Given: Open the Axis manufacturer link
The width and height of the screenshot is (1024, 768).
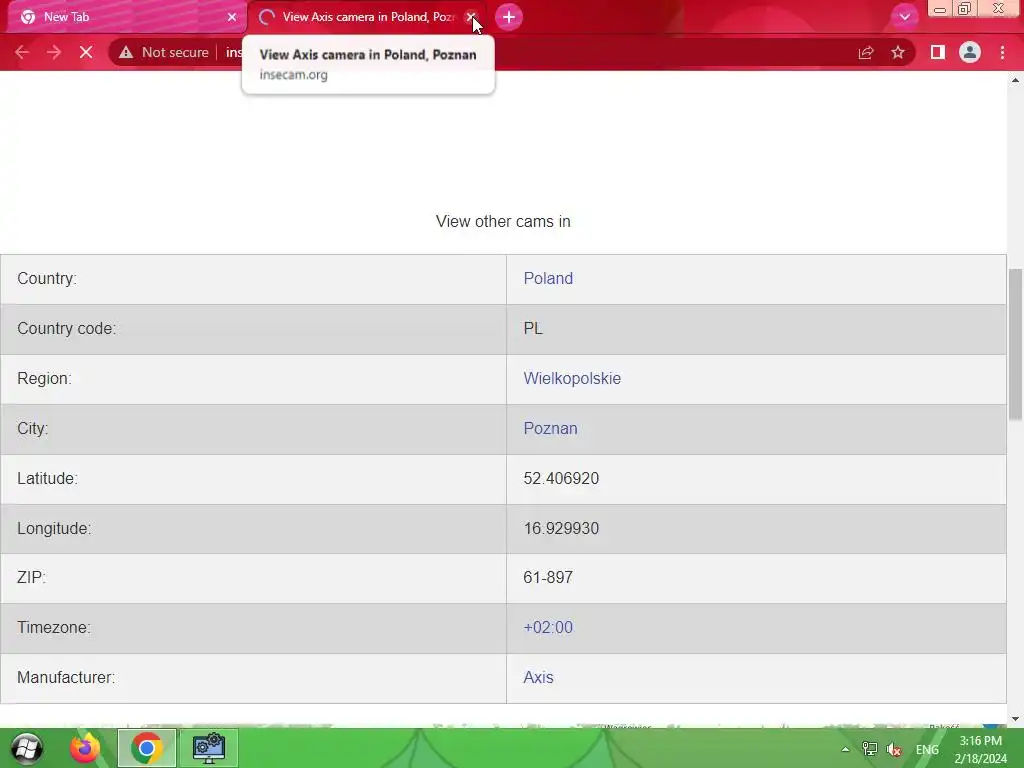Looking at the screenshot, I should pyautogui.click(x=538, y=677).
